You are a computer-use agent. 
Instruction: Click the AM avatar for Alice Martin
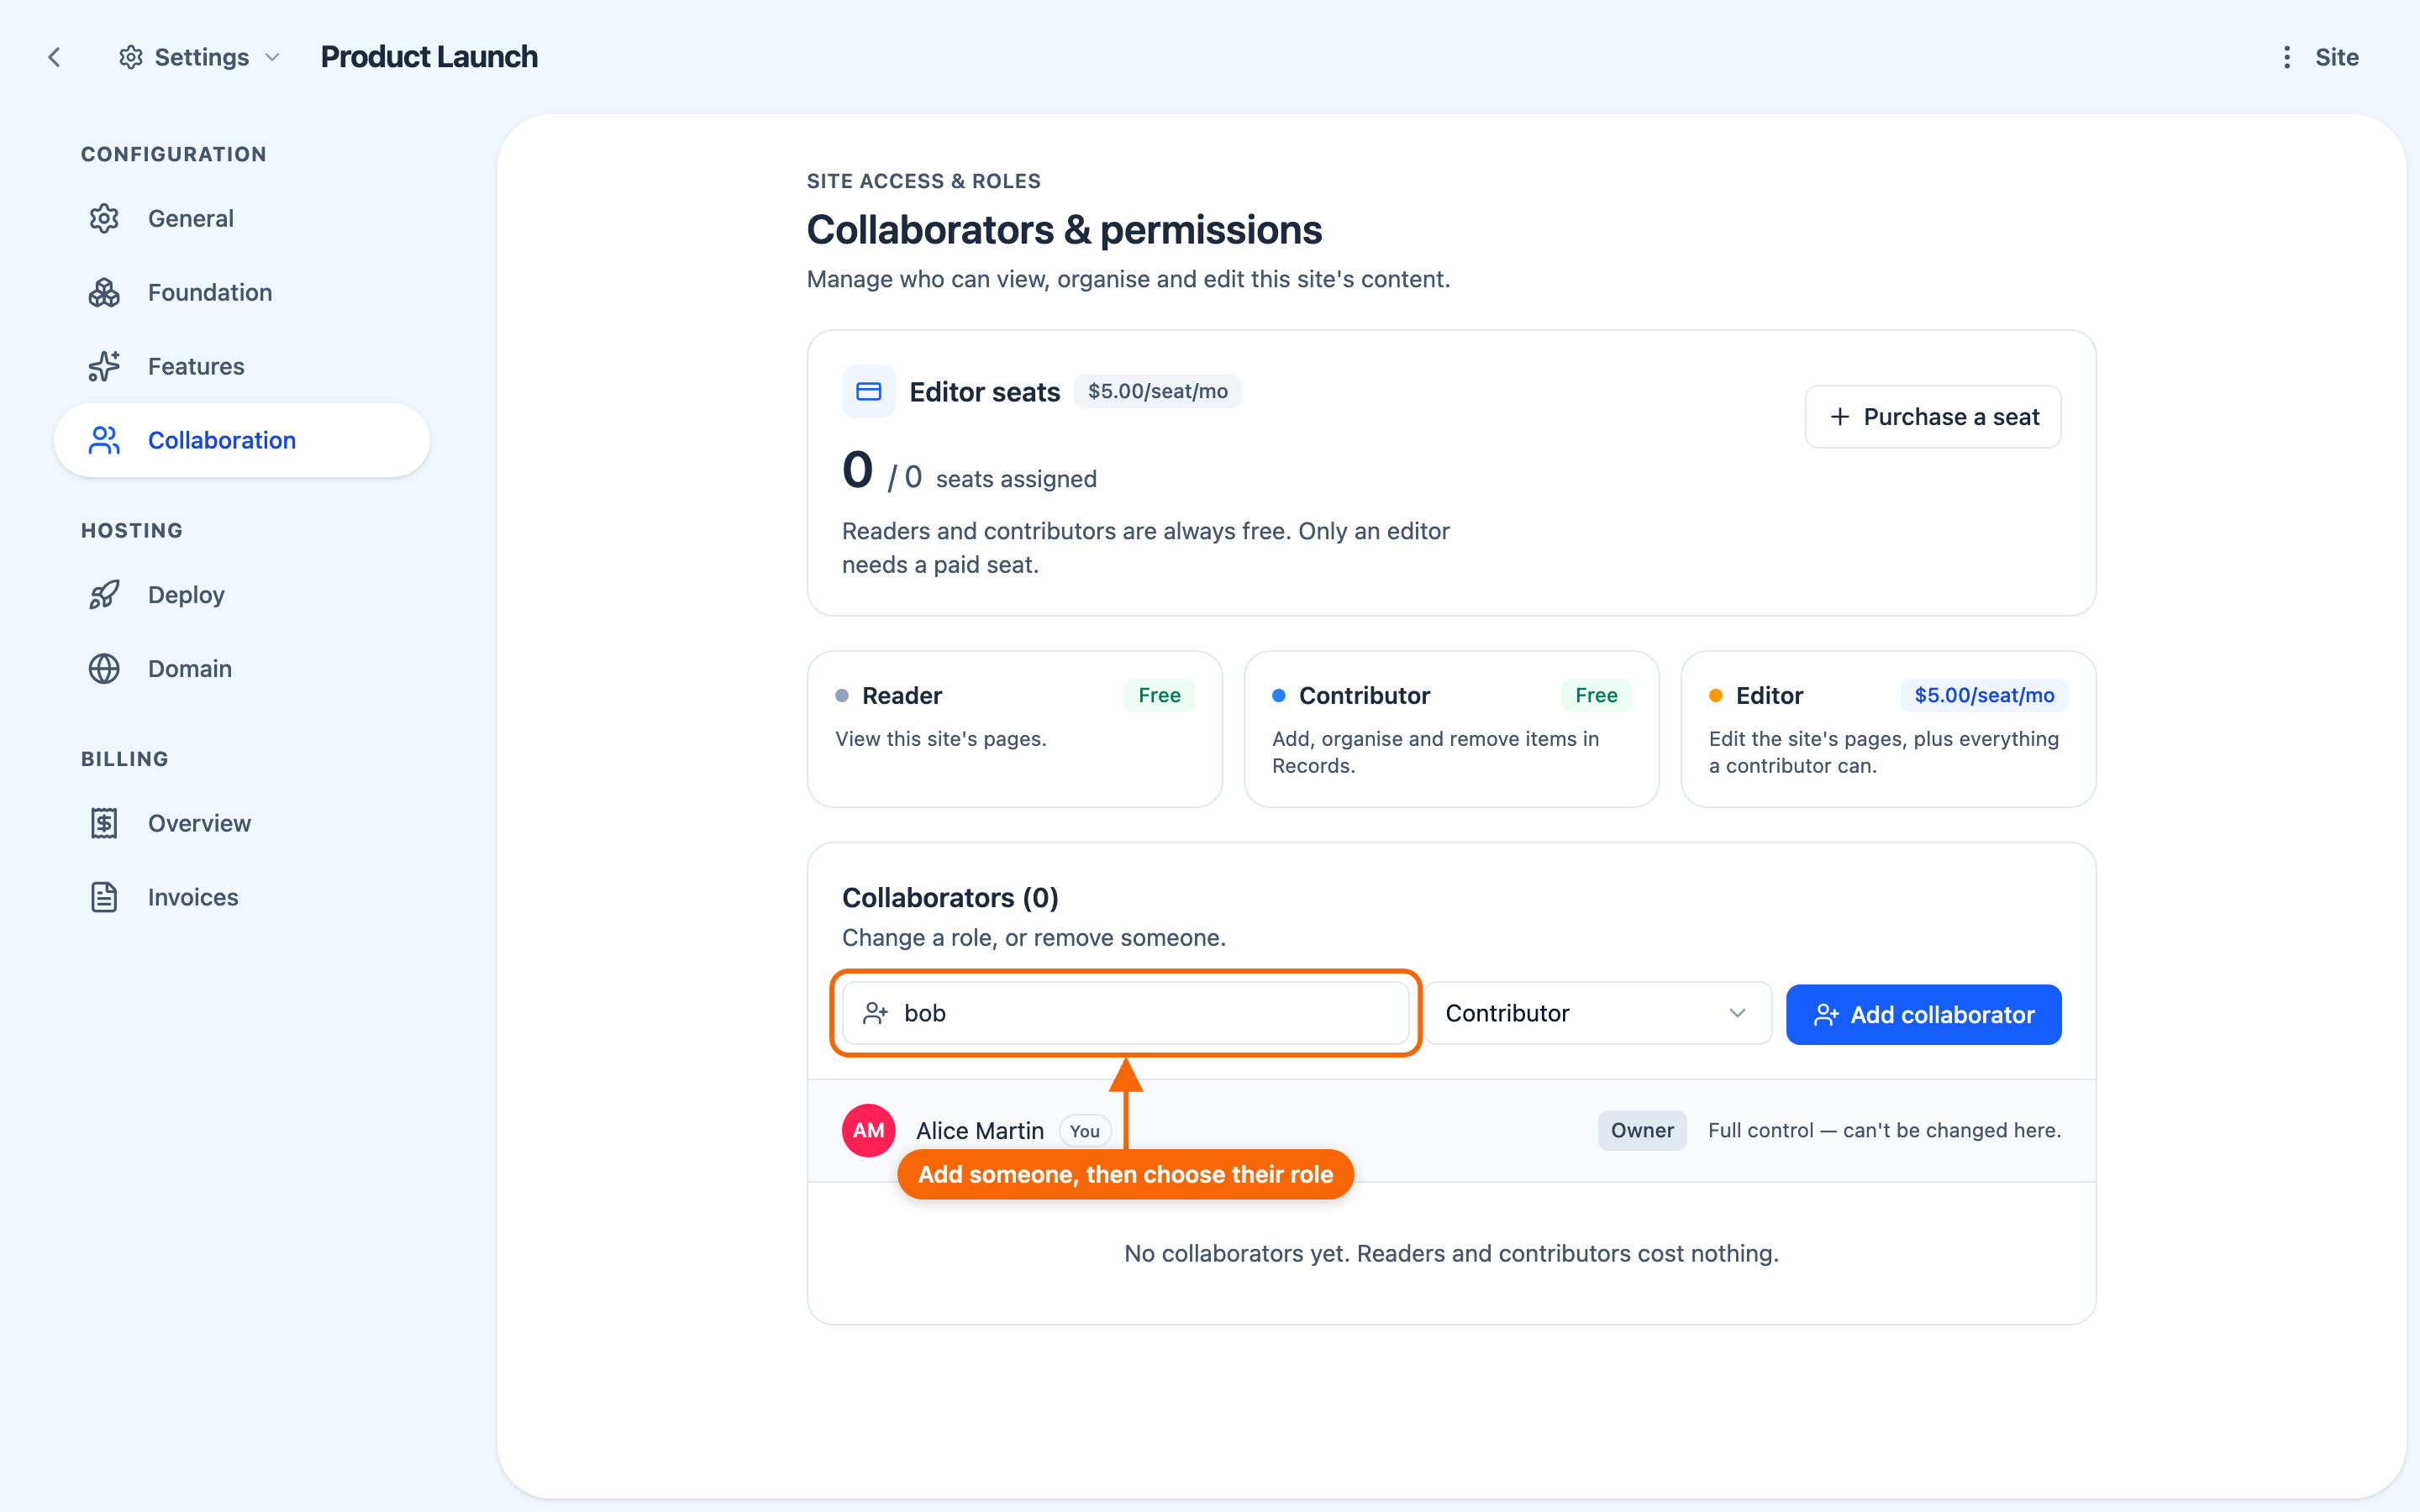tap(868, 1130)
